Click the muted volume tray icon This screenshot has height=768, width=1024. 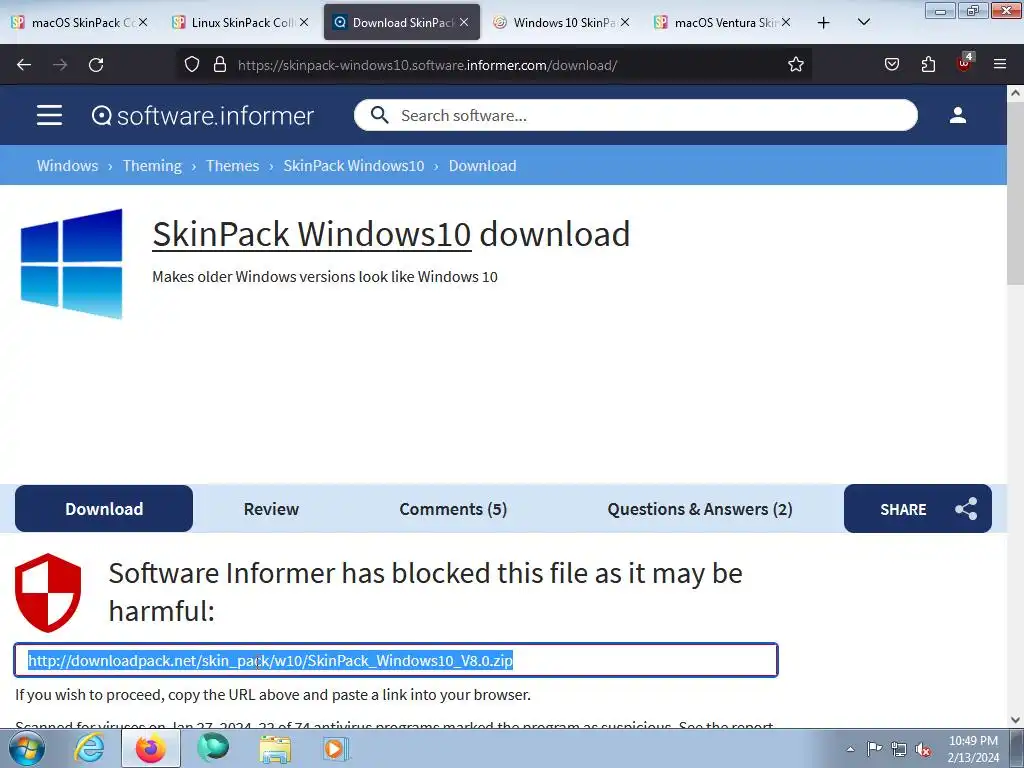coord(923,749)
